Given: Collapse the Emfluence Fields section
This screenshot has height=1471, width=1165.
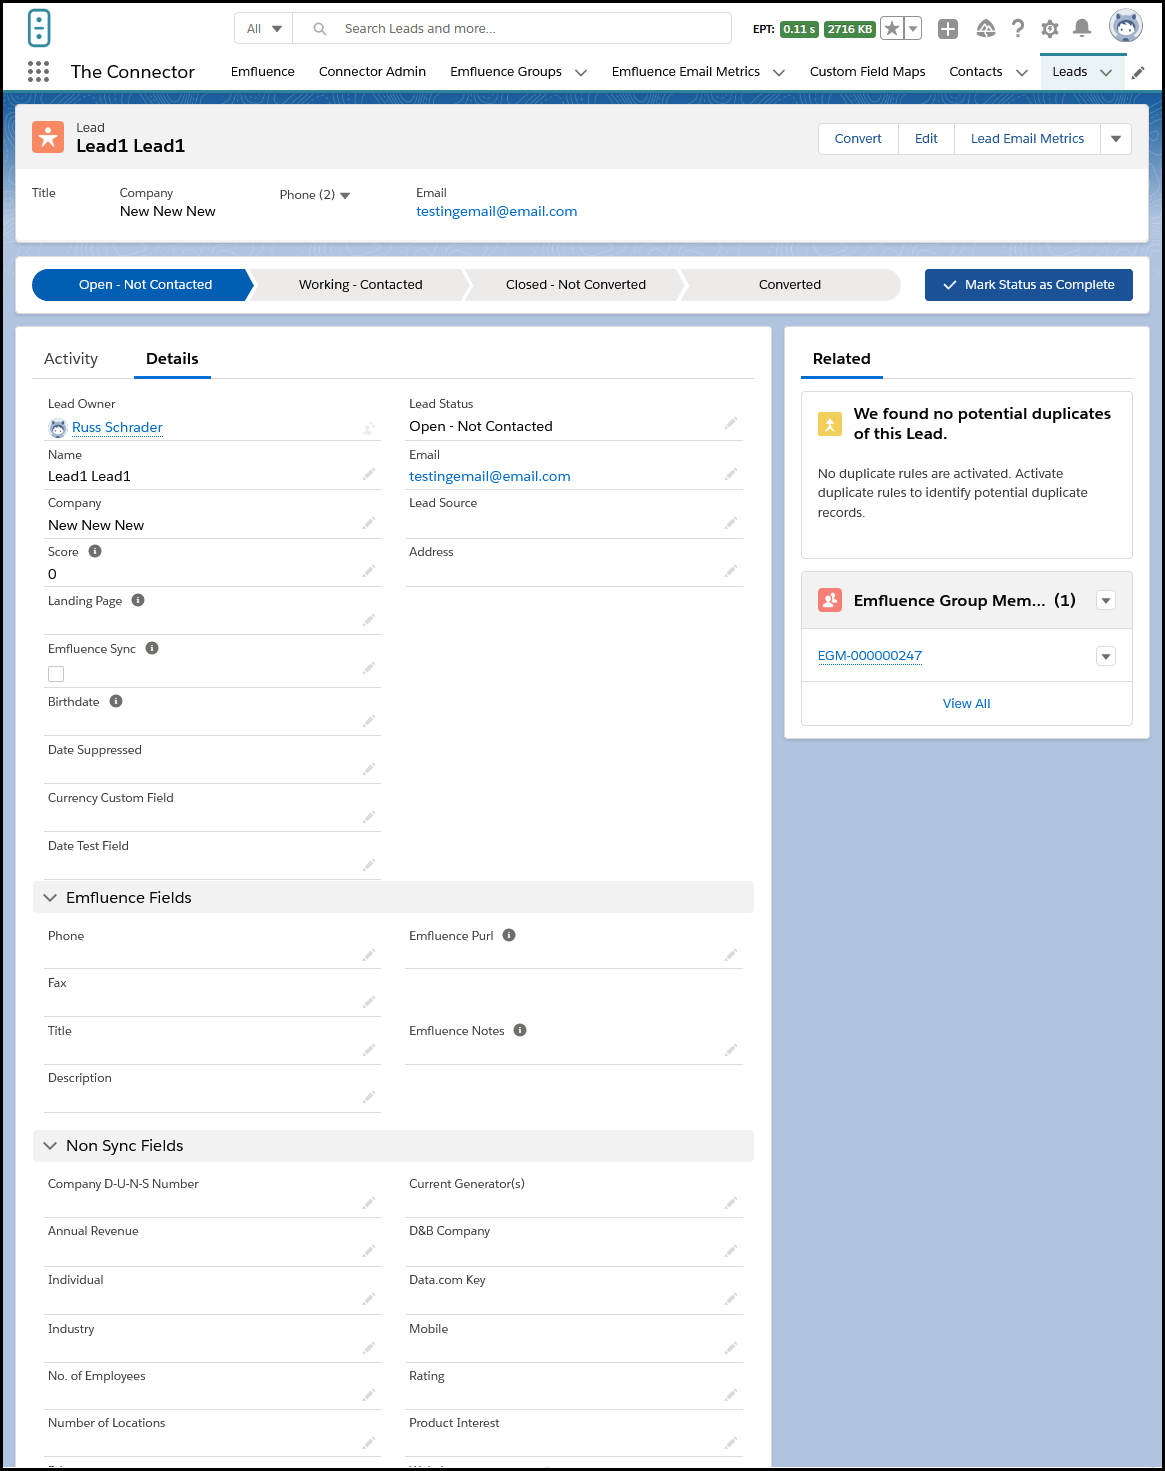Looking at the screenshot, I should pos(50,897).
